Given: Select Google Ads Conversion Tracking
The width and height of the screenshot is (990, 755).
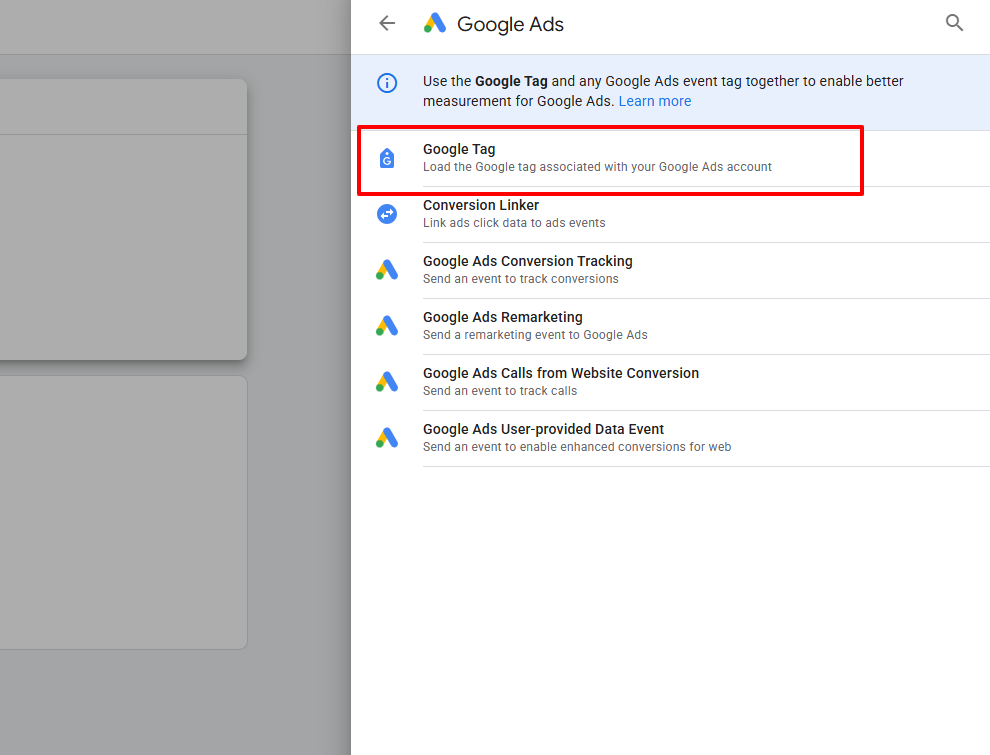Looking at the screenshot, I should (671, 271).
